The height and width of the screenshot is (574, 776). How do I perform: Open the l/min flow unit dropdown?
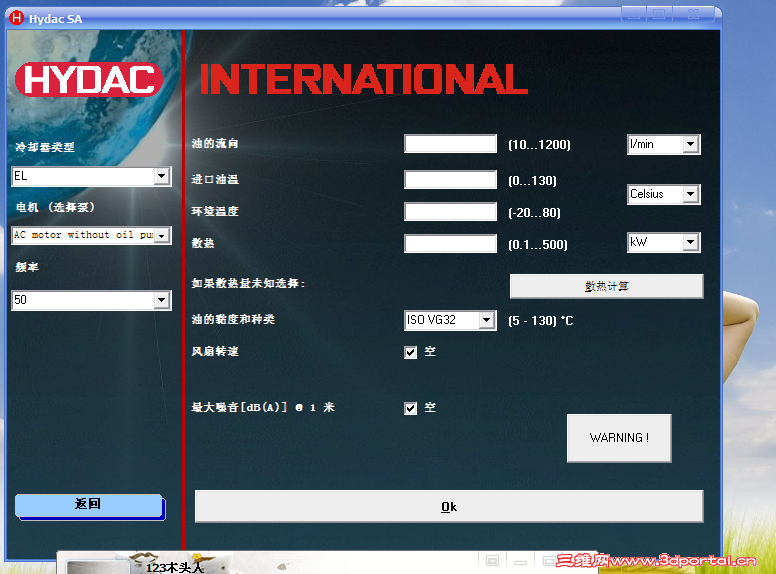[x=690, y=144]
